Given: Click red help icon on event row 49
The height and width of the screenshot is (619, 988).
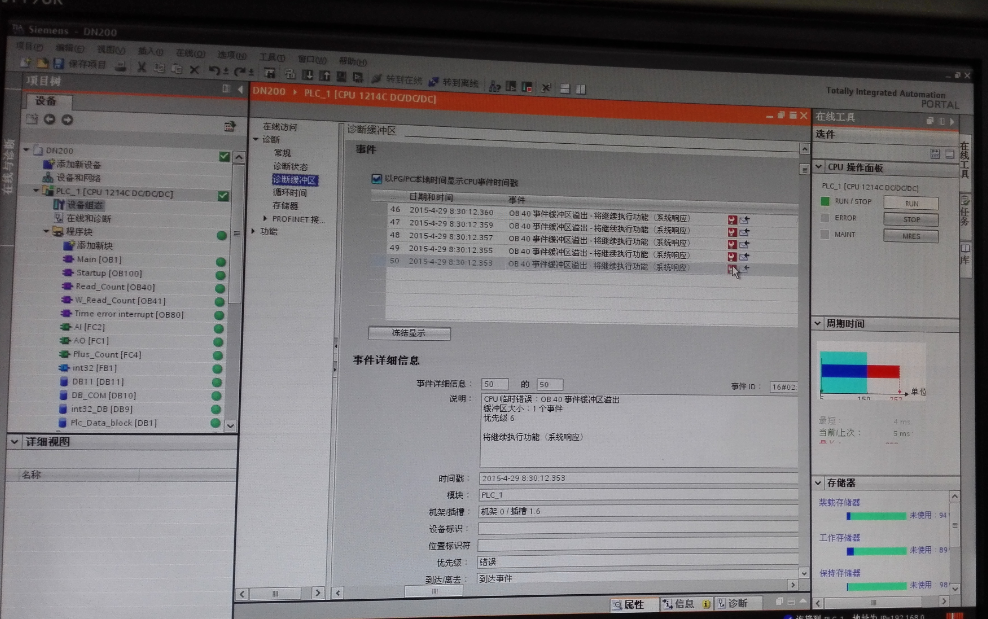Looking at the screenshot, I should click(732, 257).
